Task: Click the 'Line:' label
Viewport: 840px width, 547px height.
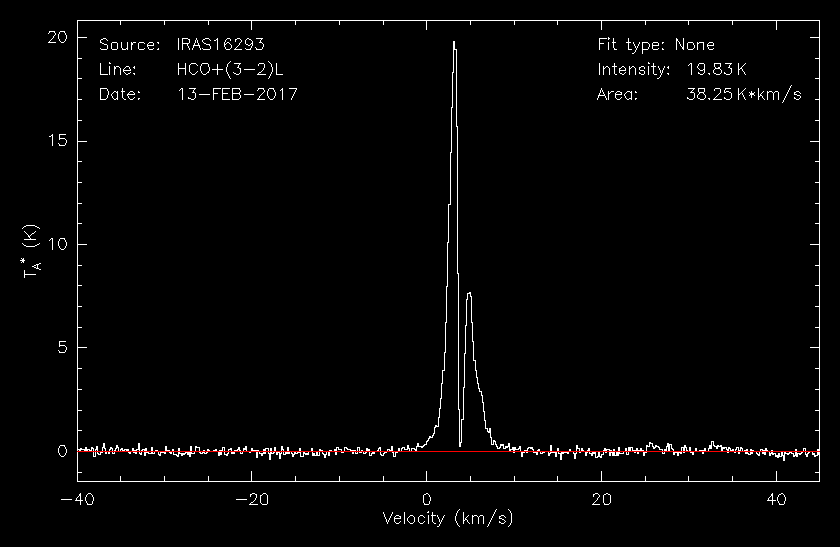Action: coord(117,69)
